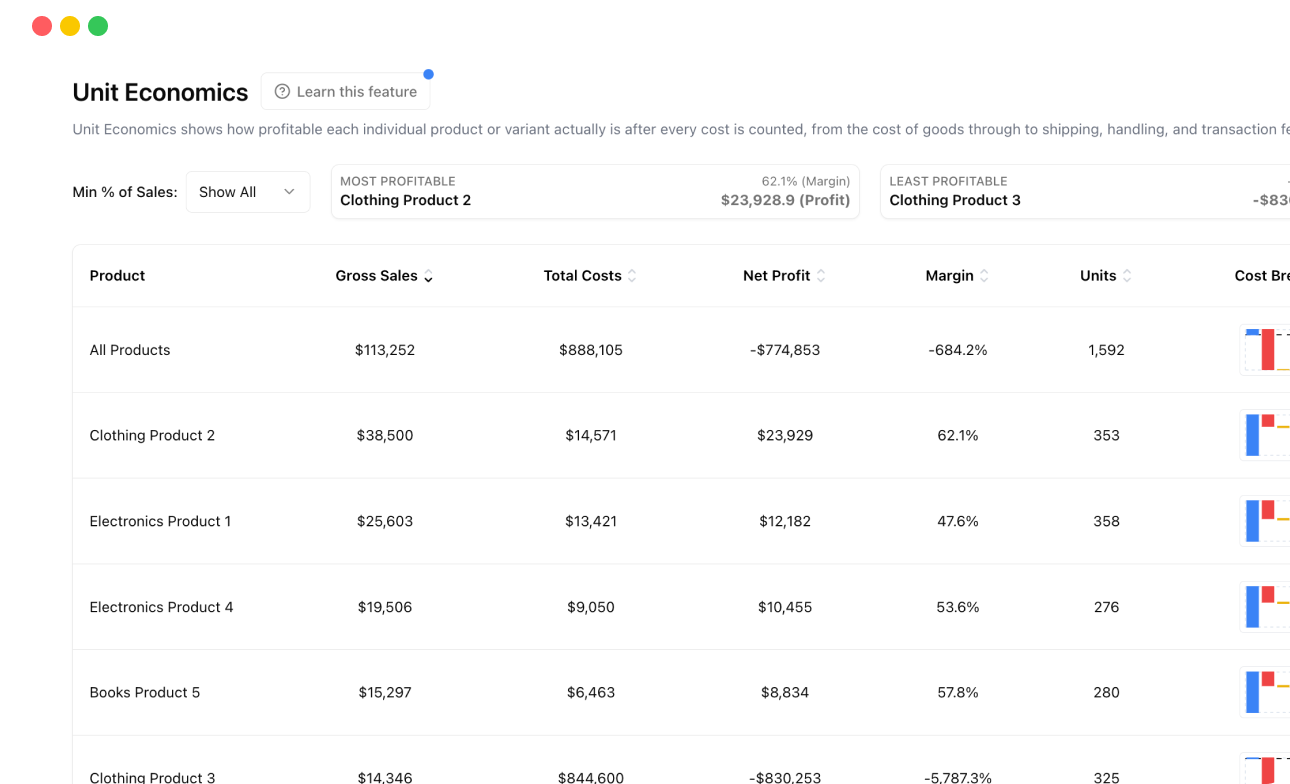The width and height of the screenshot is (1290, 784).
Task: Click Electronics Product 1's cost breakdown chart
Action: coord(1265,521)
